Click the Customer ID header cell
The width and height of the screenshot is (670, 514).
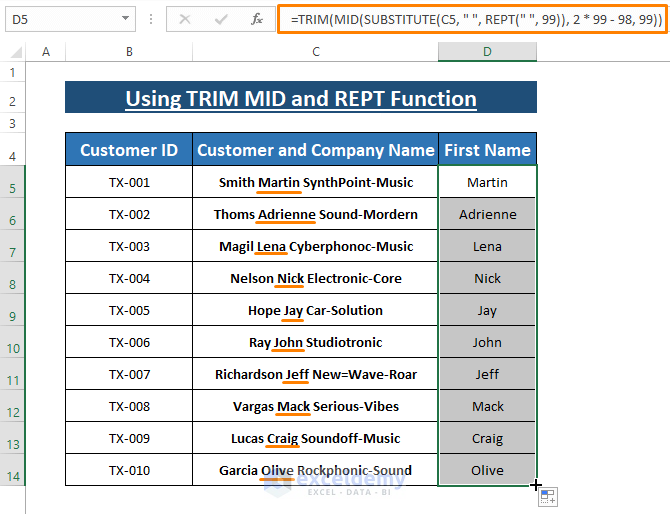click(129, 150)
